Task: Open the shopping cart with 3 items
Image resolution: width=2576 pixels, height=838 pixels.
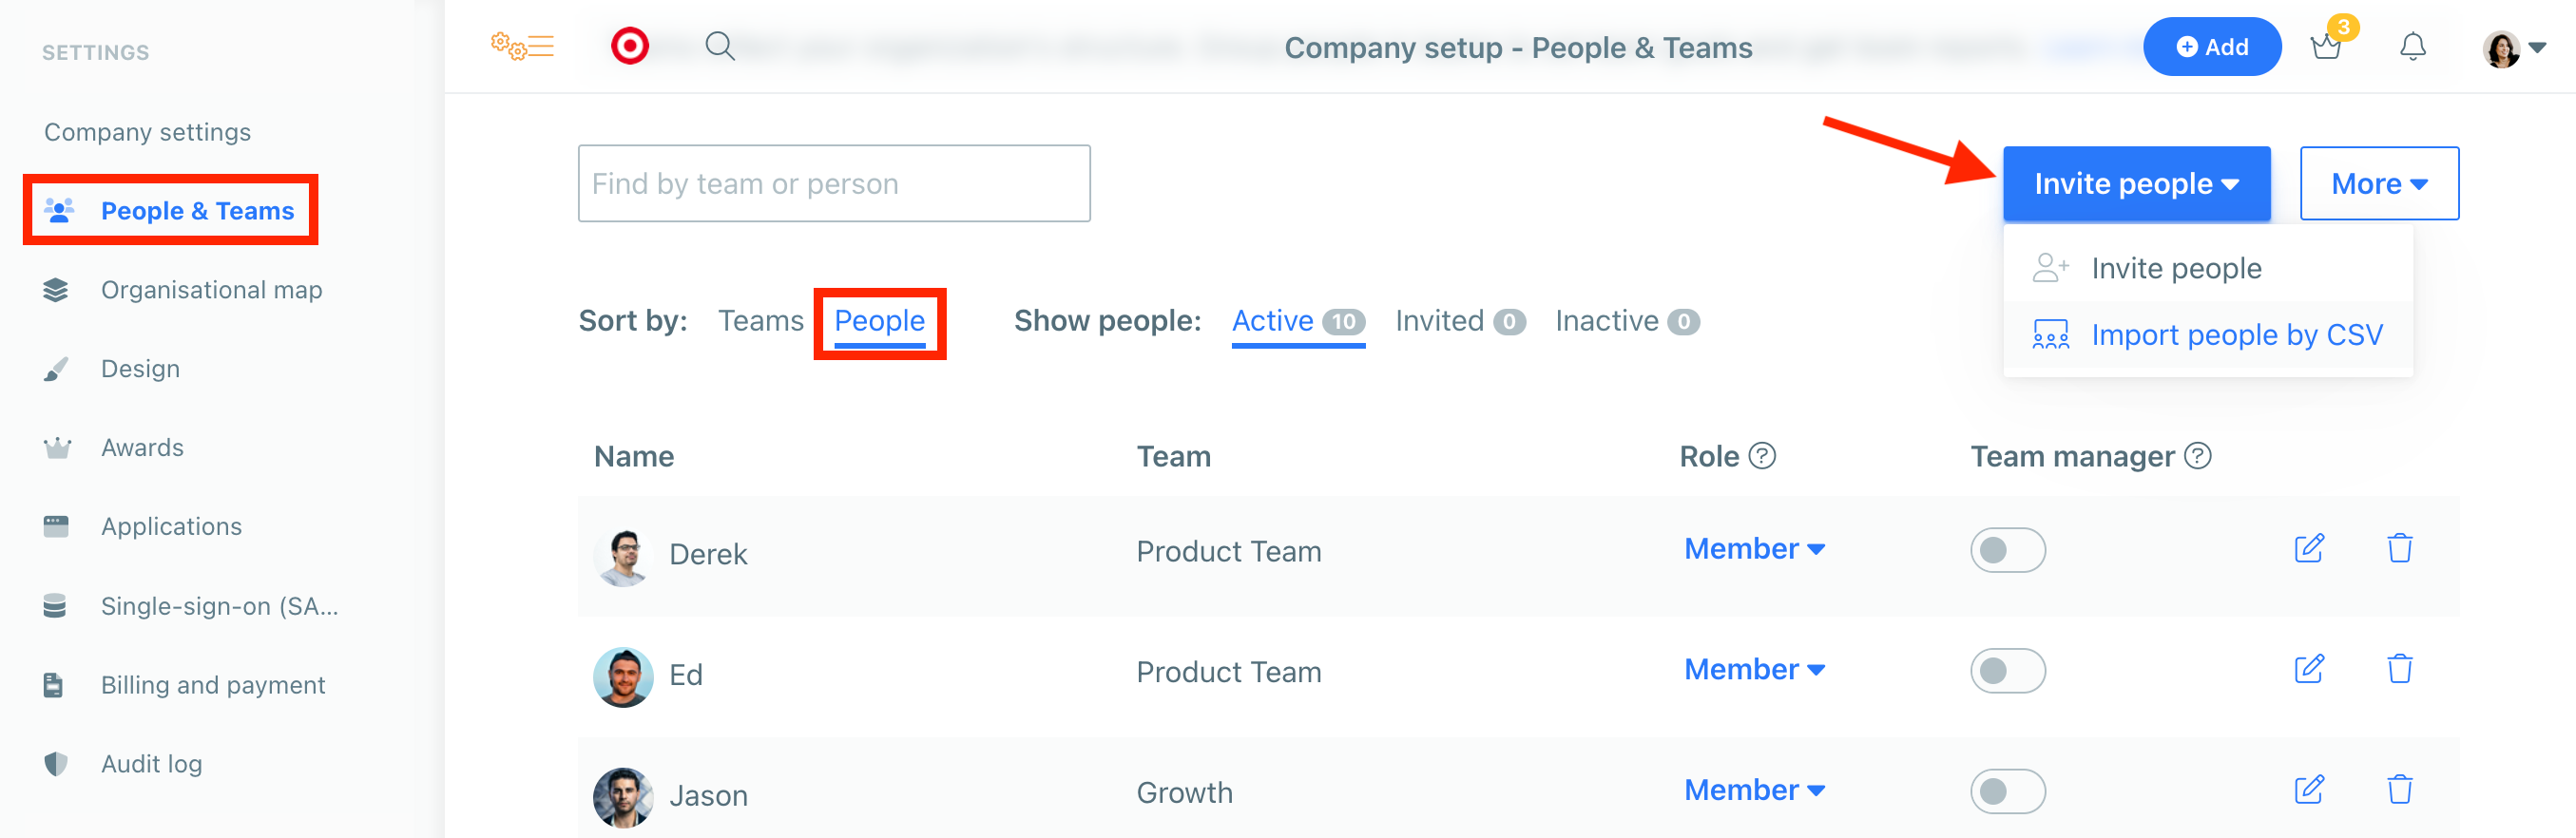Action: point(2327,47)
